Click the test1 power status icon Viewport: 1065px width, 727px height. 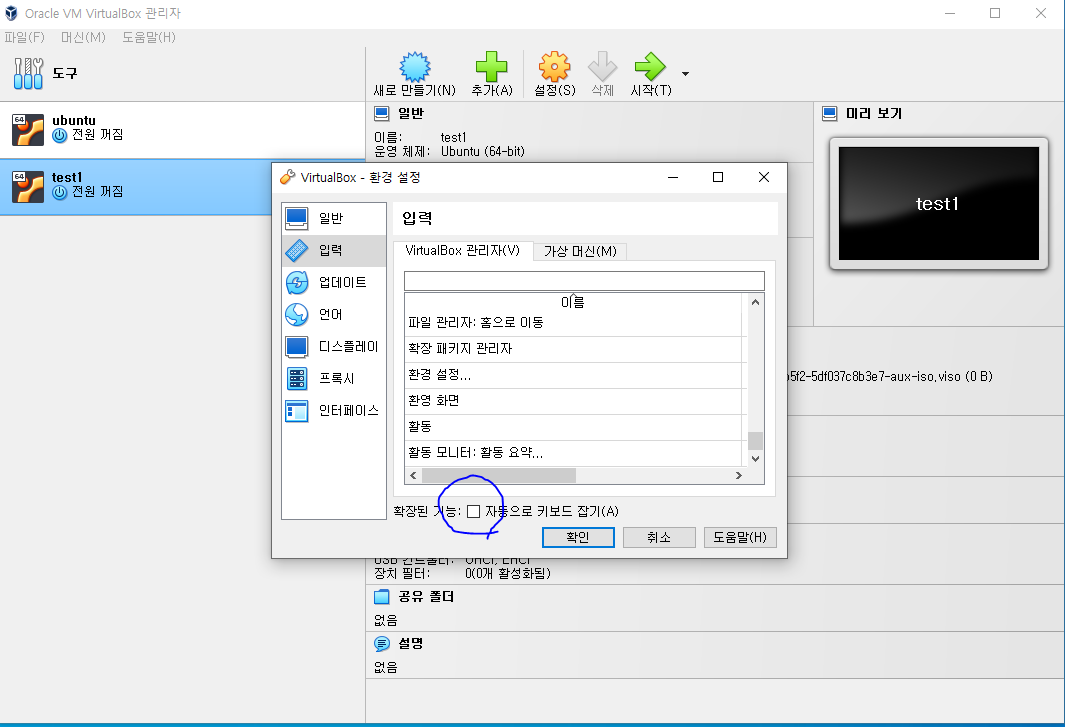[60, 192]
